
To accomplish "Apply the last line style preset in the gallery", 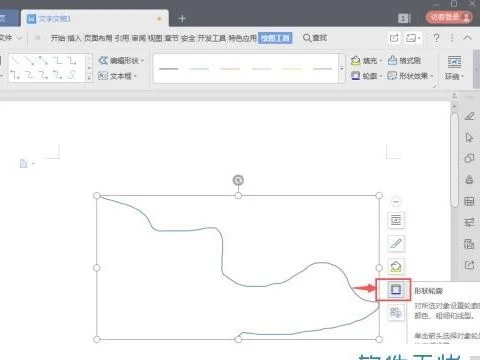I will click(322, 69).
